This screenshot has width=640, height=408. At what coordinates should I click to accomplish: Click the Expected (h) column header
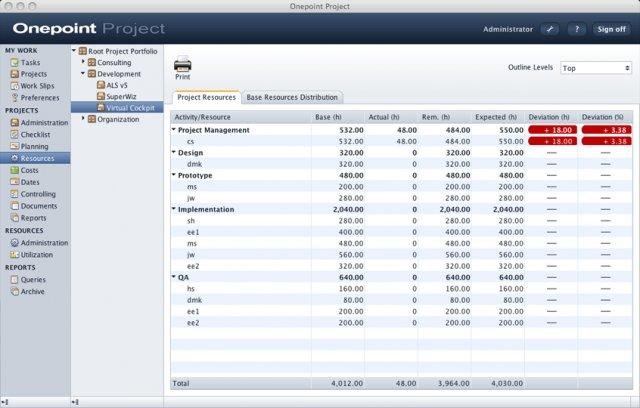[498, 117]
